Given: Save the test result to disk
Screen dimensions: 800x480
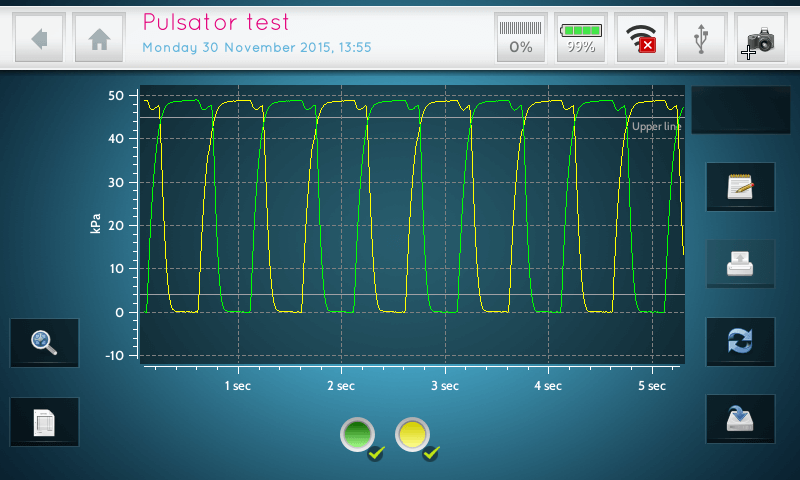Looking at the screenshot, I should tap(740, 419).
